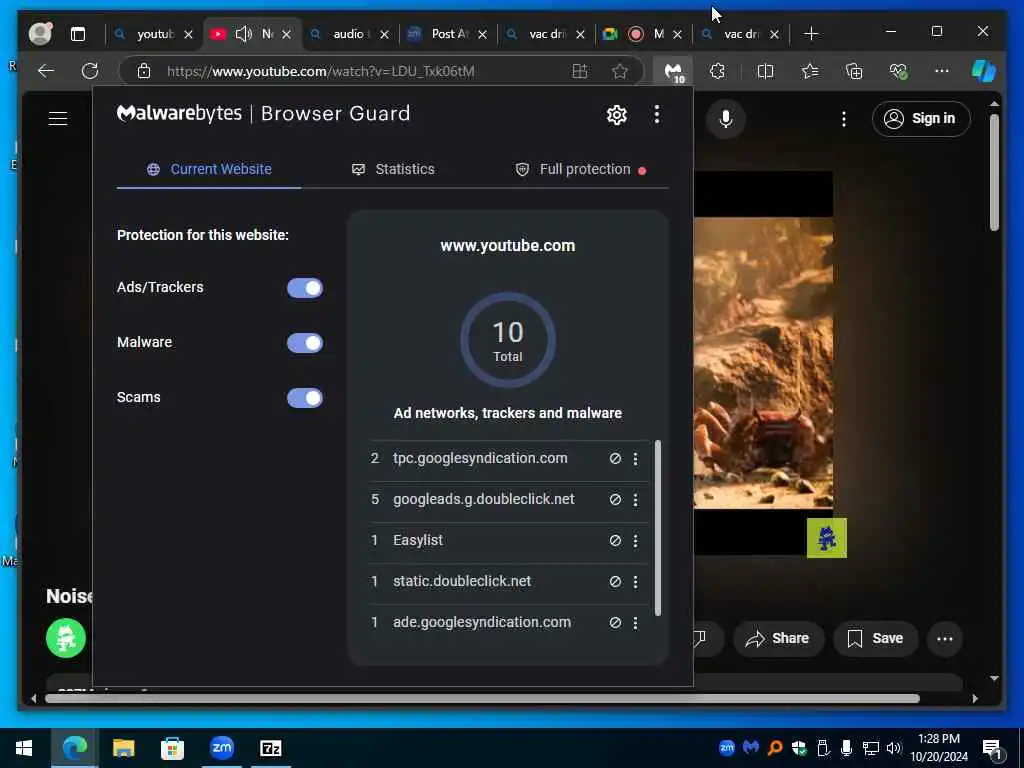Screen dimensions: 1024x768
Task: Switch to the audio search tab
Action: coord(350,34)
